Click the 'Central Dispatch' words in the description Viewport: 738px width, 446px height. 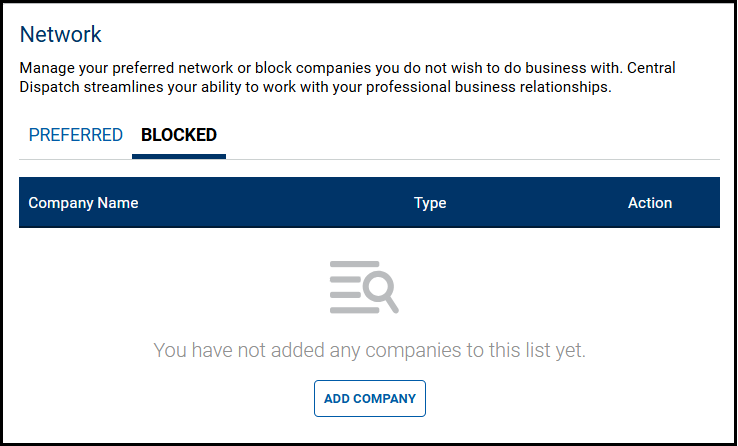[x=650, y=68]
